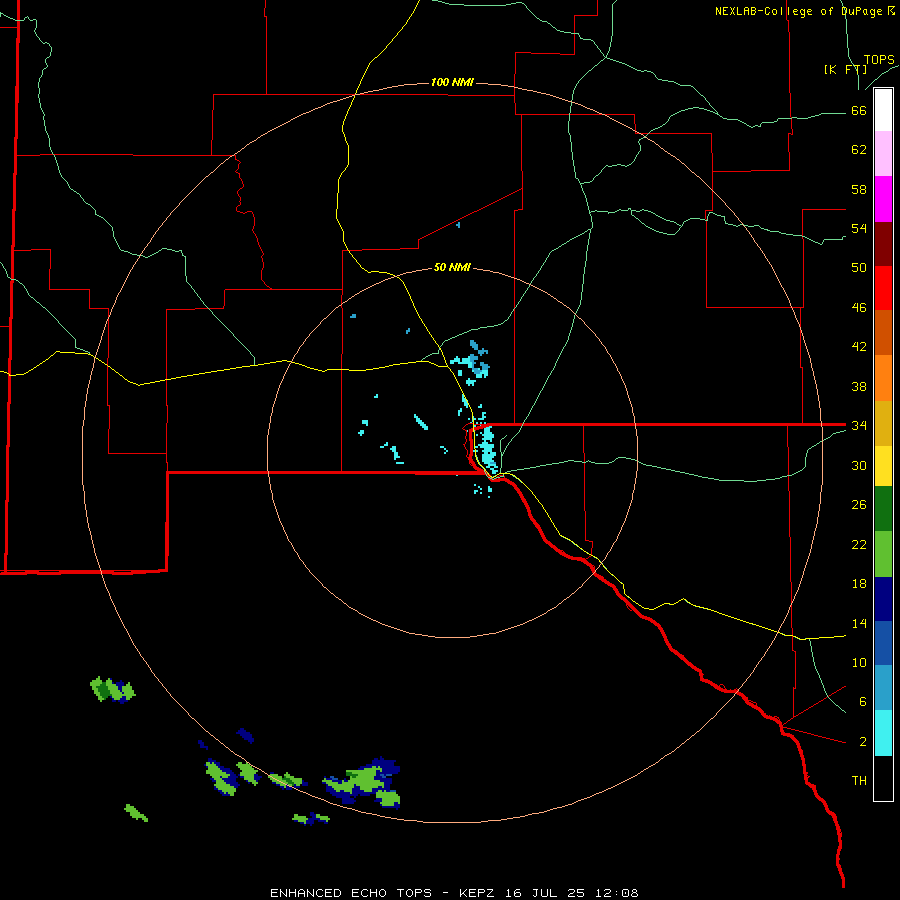Click legend value 26

coord(859,505)
